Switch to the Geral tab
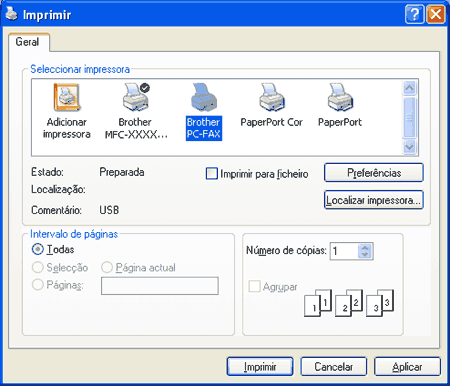 coord(27,42)
